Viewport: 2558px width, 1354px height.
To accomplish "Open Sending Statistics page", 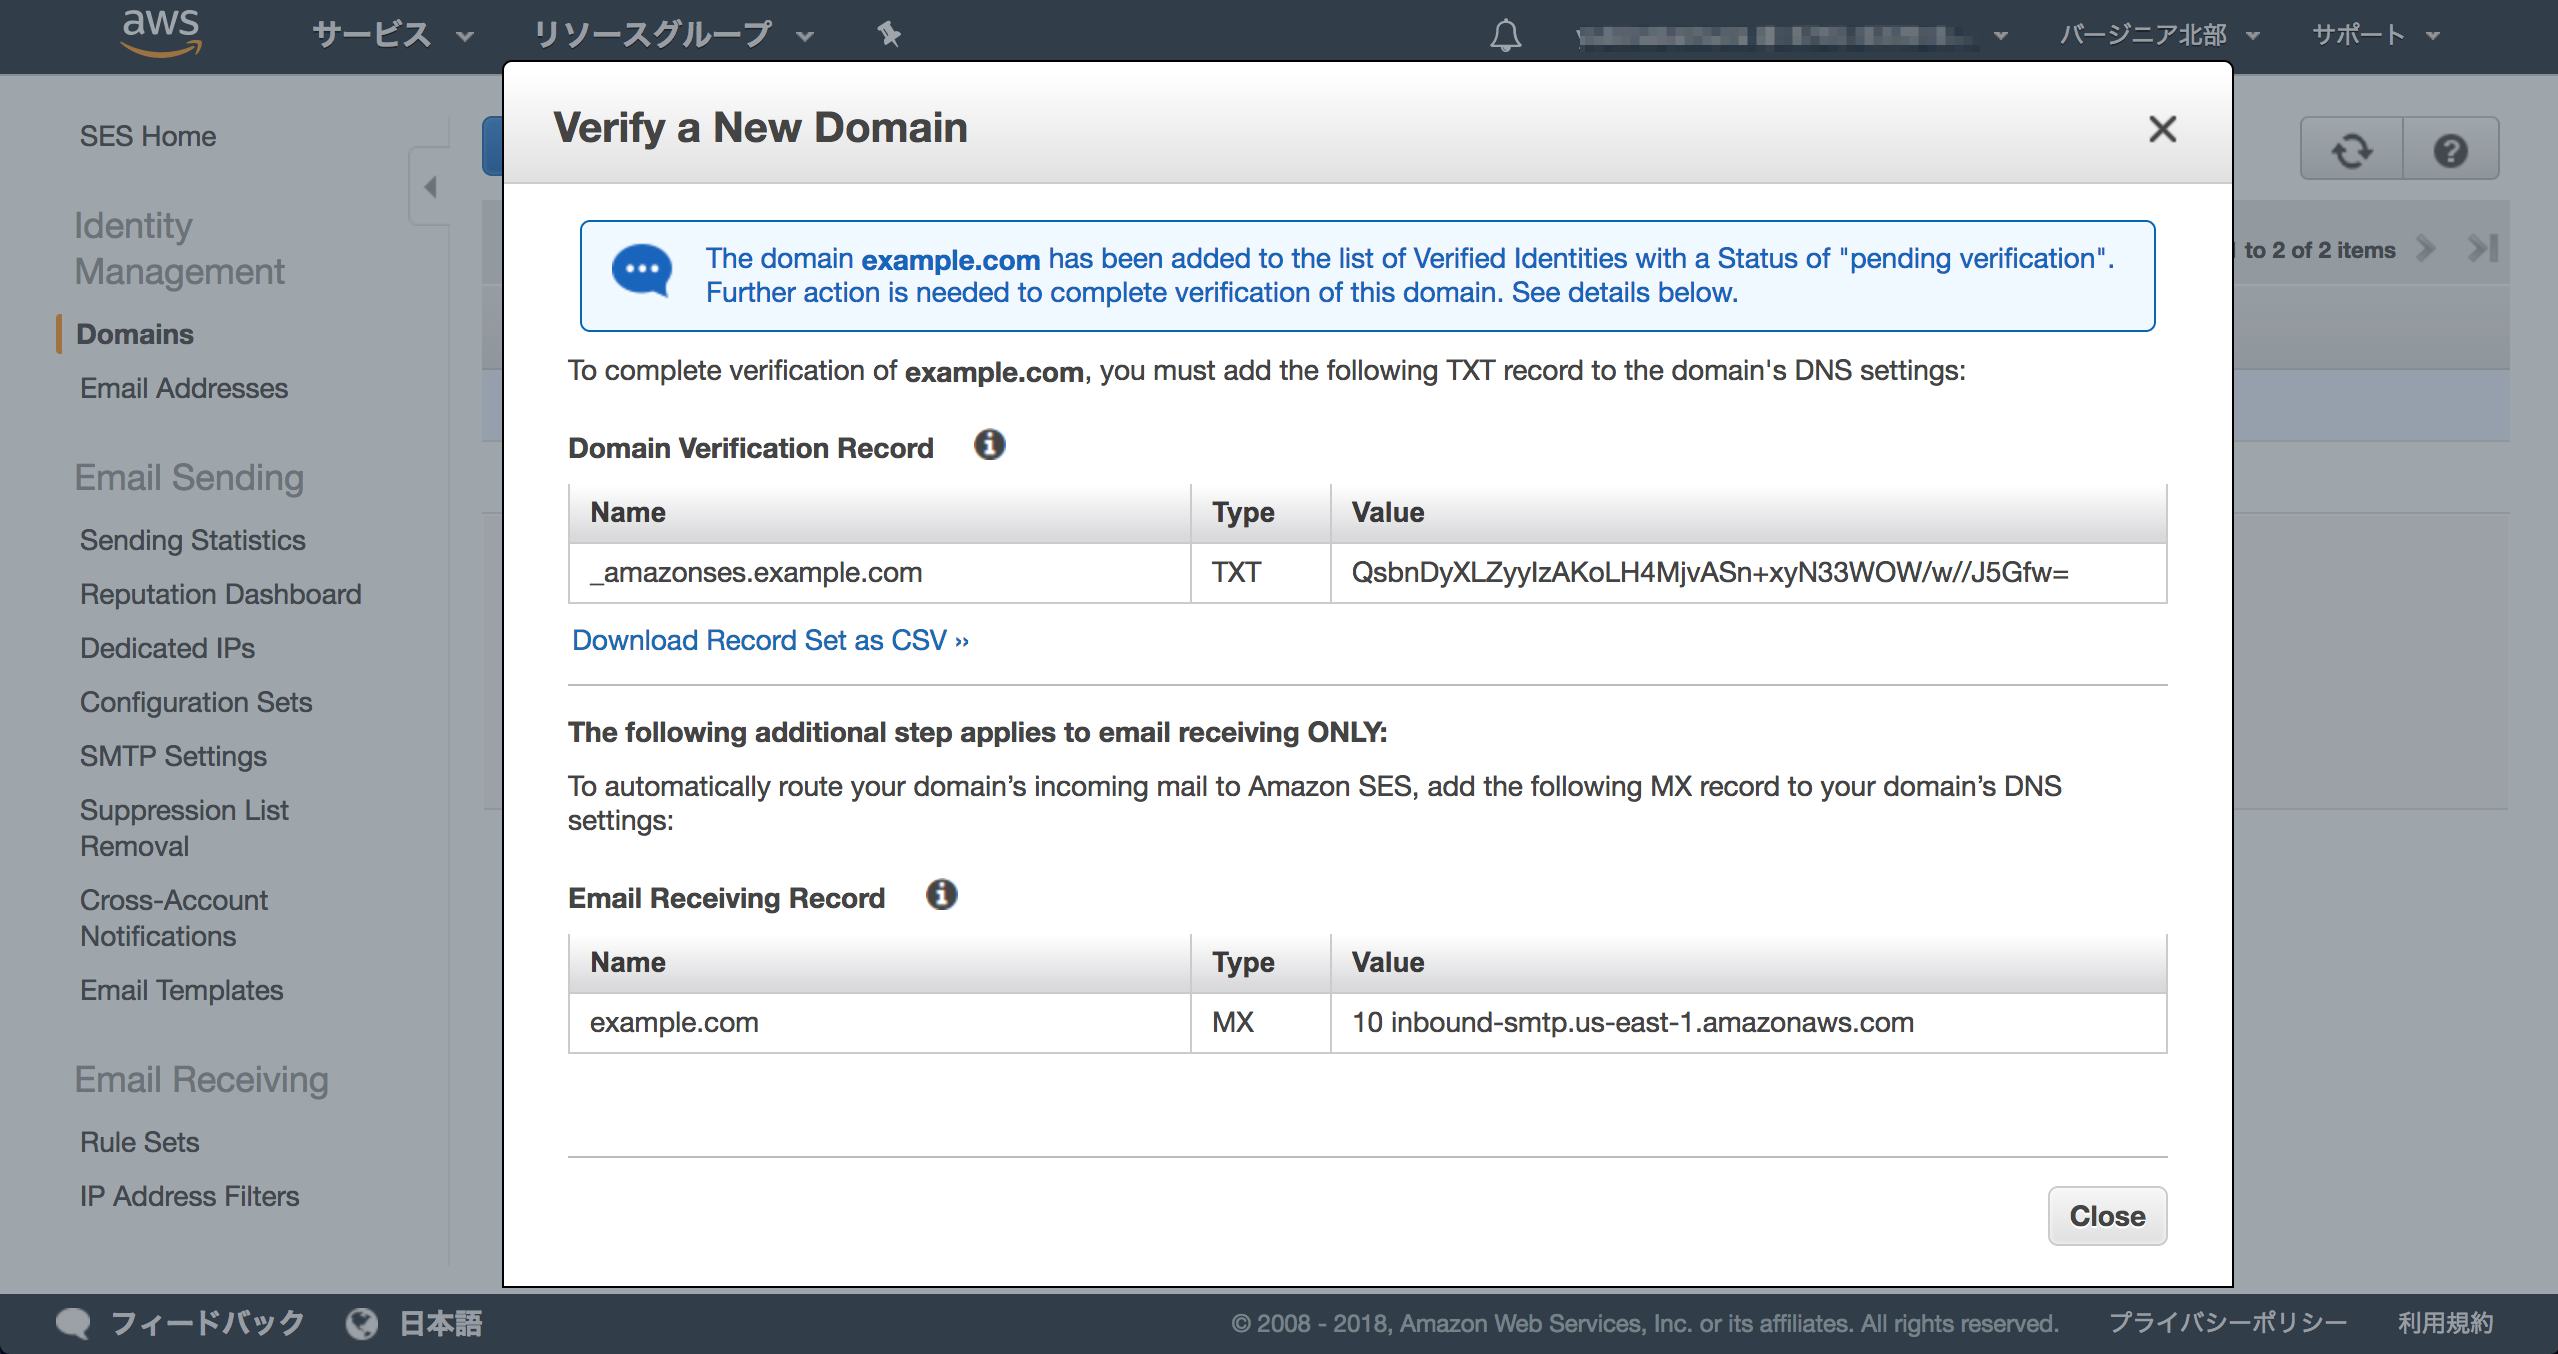I will point(192,540).
